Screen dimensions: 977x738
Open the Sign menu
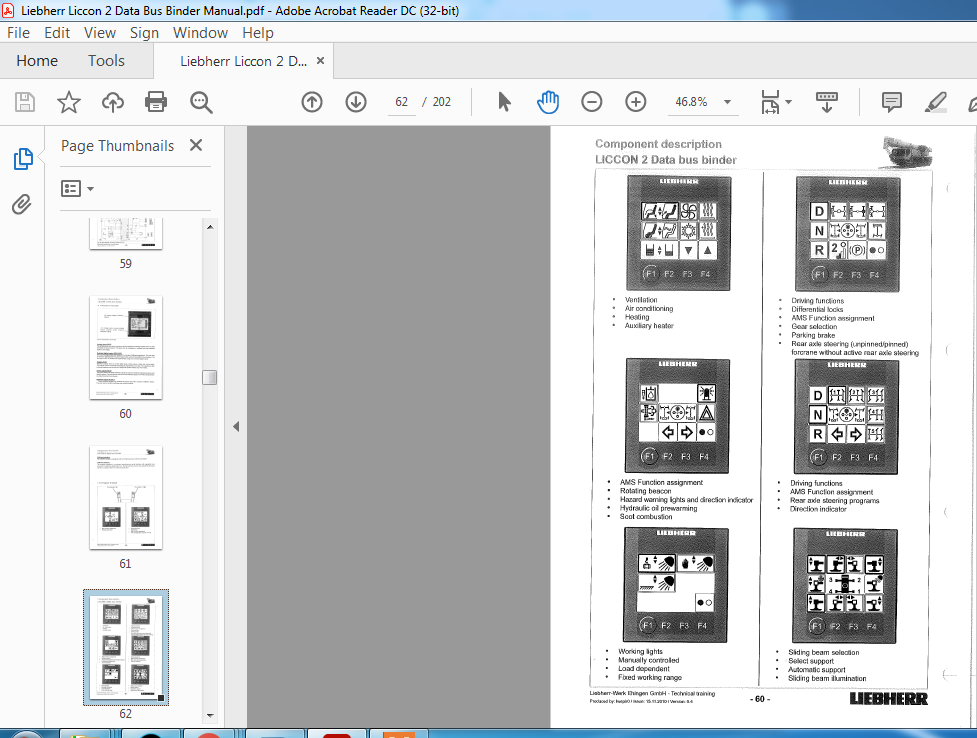point(144,32)
